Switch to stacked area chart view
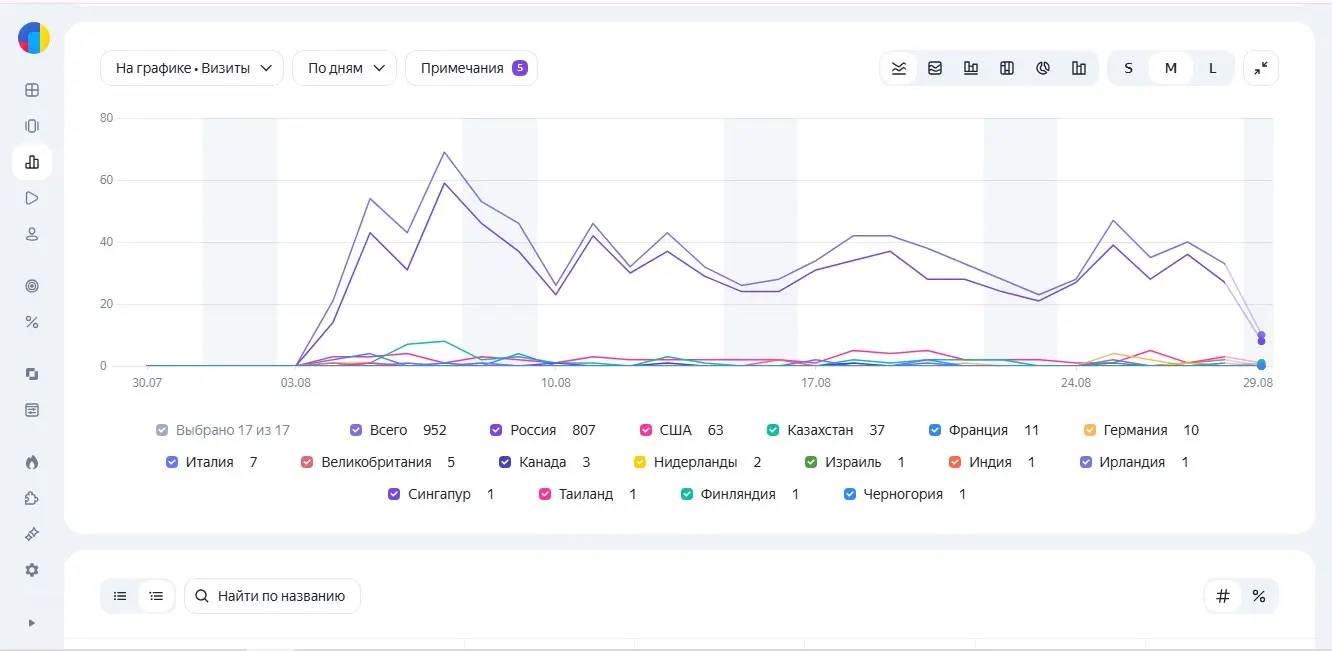The width and height of the screenshot is (1332, 651). click(x=935, y=68)
